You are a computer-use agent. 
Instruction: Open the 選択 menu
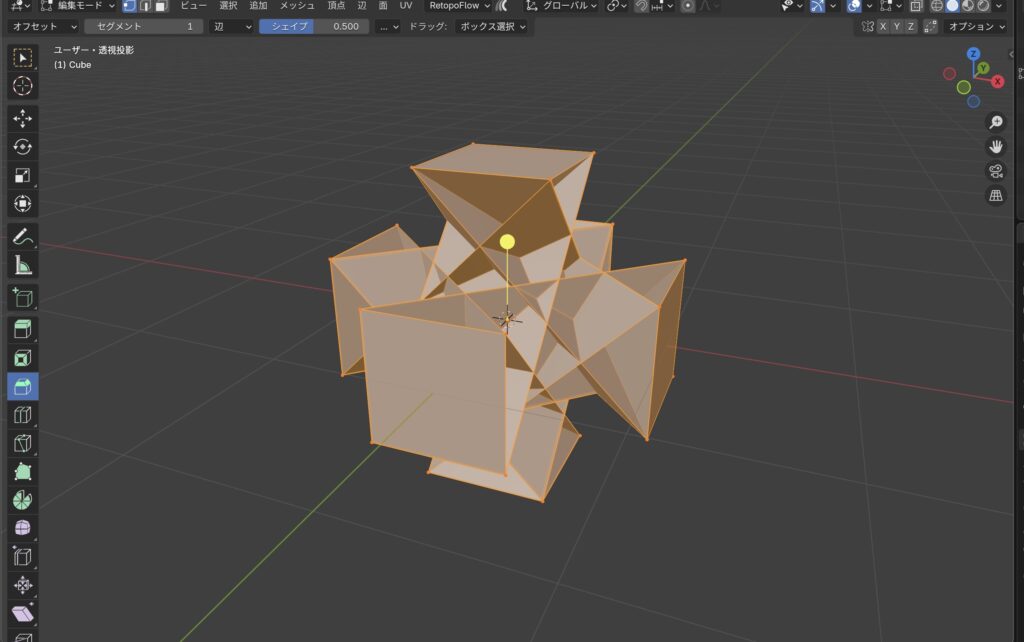(x=229, y=6)
